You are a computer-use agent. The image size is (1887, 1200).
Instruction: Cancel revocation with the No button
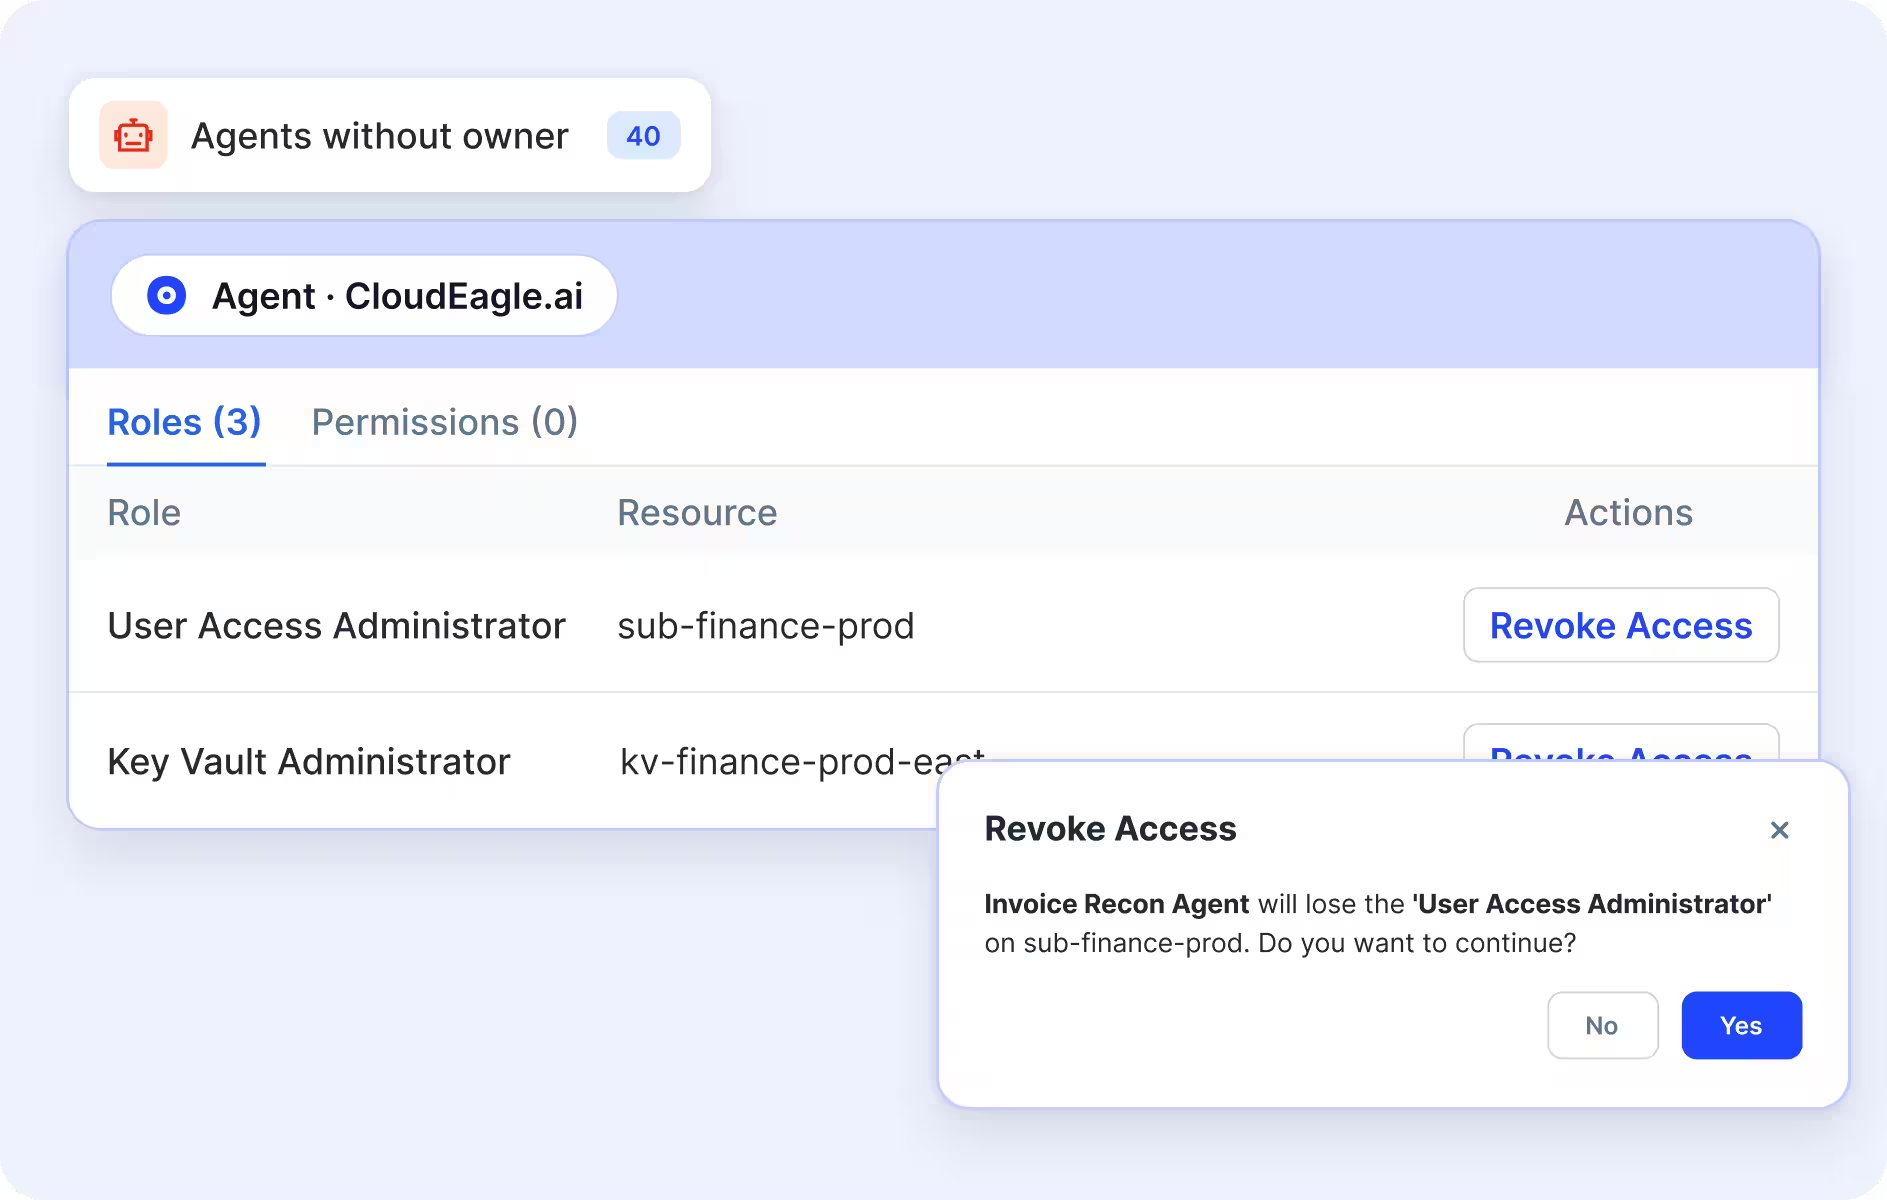1602,1025
